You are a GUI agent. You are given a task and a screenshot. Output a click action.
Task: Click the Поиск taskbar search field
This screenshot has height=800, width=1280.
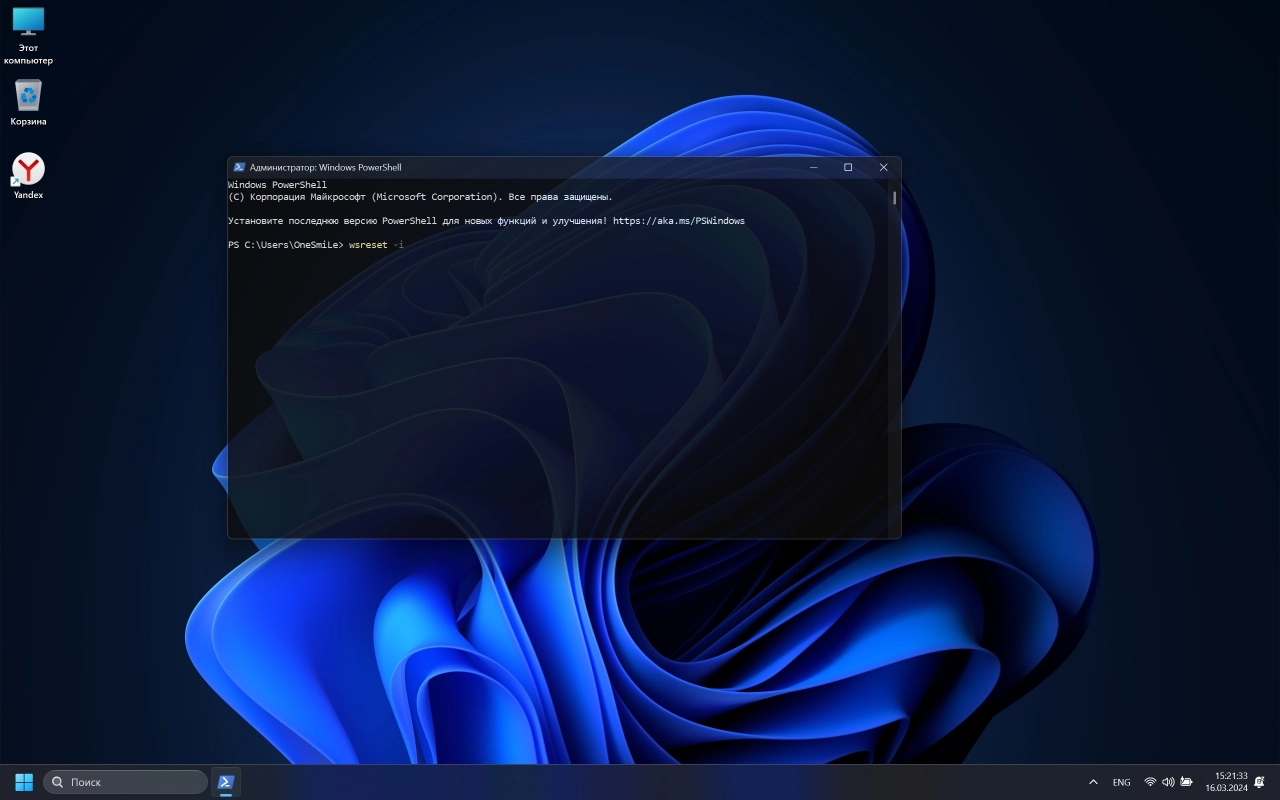click(126, 782)
